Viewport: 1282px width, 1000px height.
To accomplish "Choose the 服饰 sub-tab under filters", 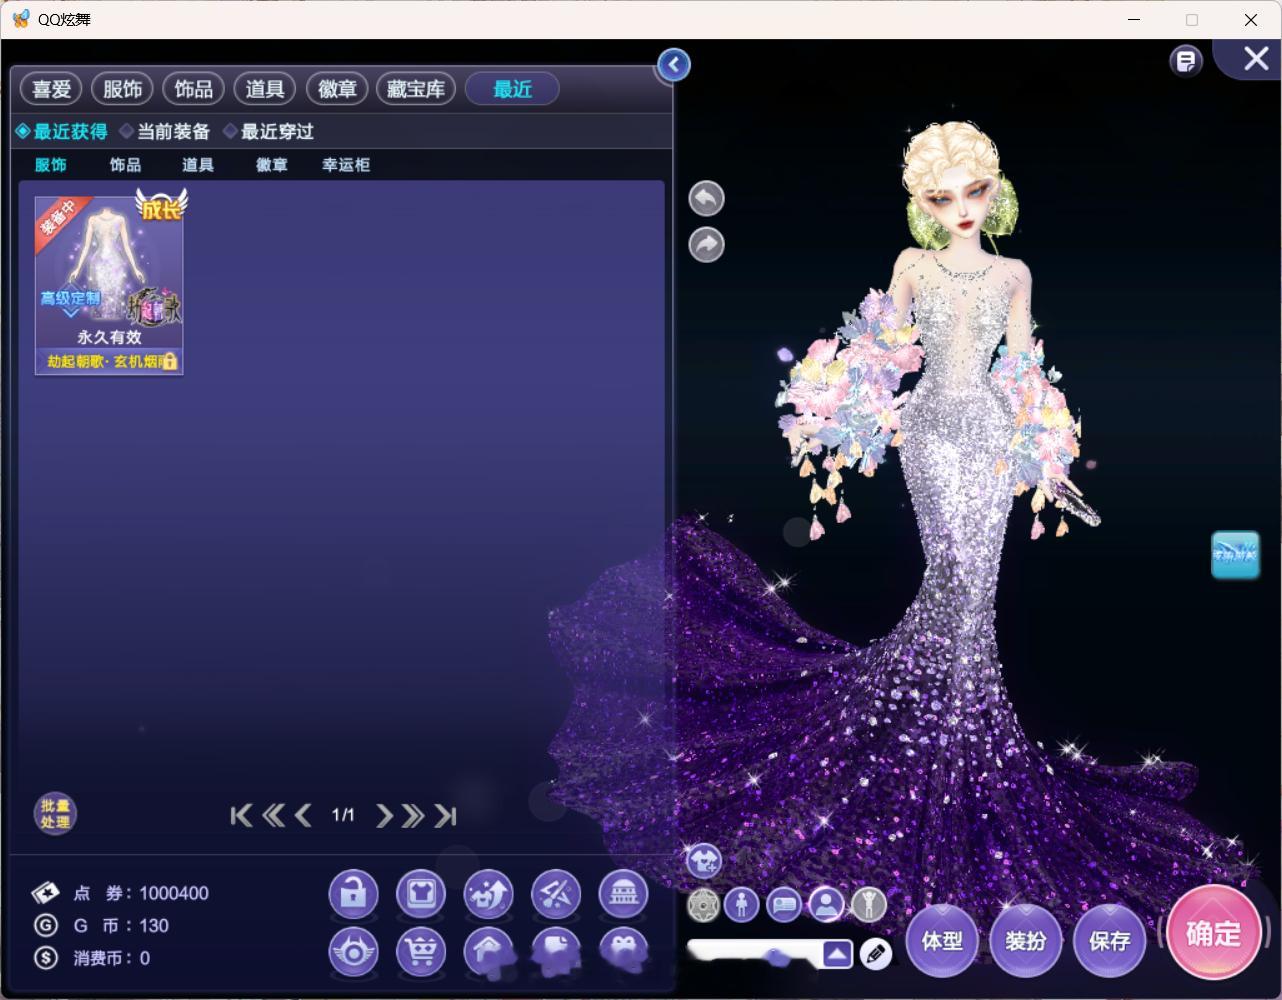I will (51, 165).
